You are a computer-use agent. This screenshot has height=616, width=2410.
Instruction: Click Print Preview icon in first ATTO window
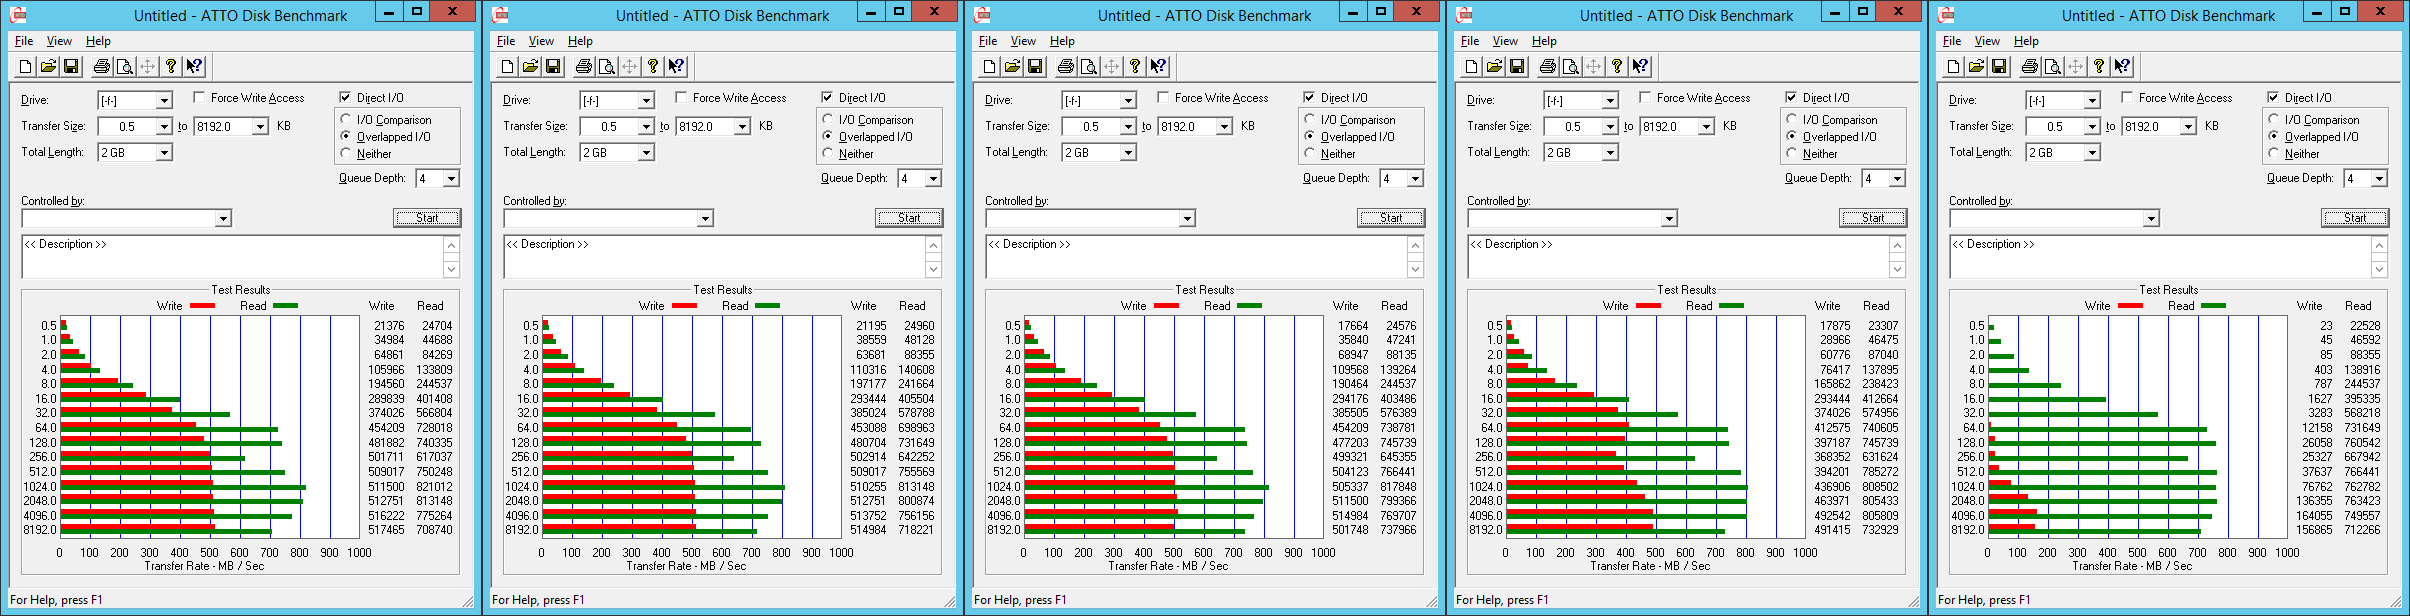(x=125, y=66)
